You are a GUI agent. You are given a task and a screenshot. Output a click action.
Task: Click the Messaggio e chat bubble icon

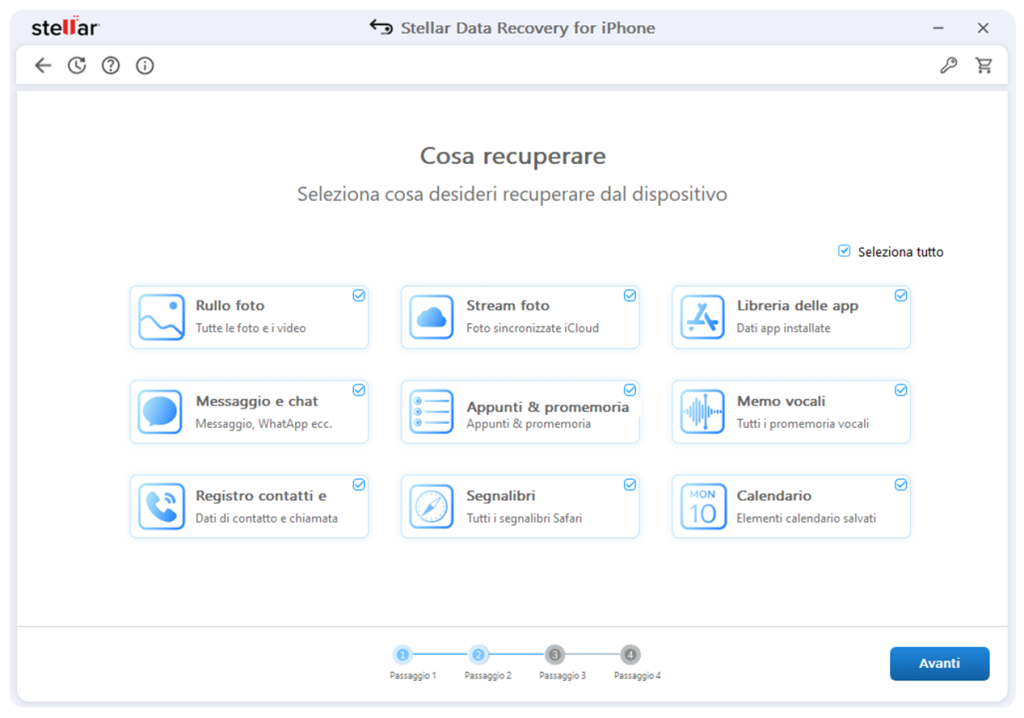(x=161, y=412)
